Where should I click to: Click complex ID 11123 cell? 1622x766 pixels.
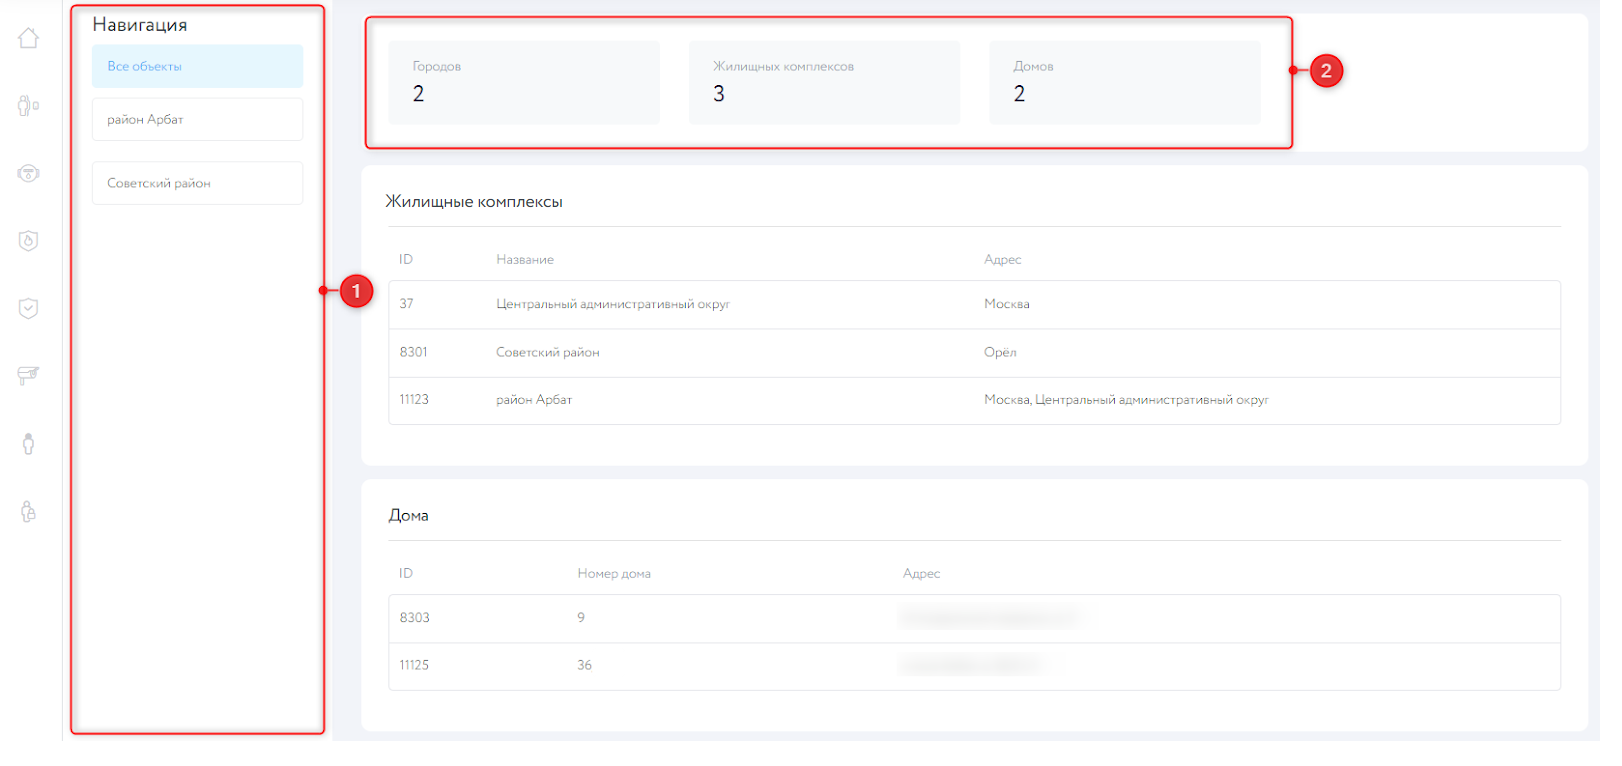point(414,400)
